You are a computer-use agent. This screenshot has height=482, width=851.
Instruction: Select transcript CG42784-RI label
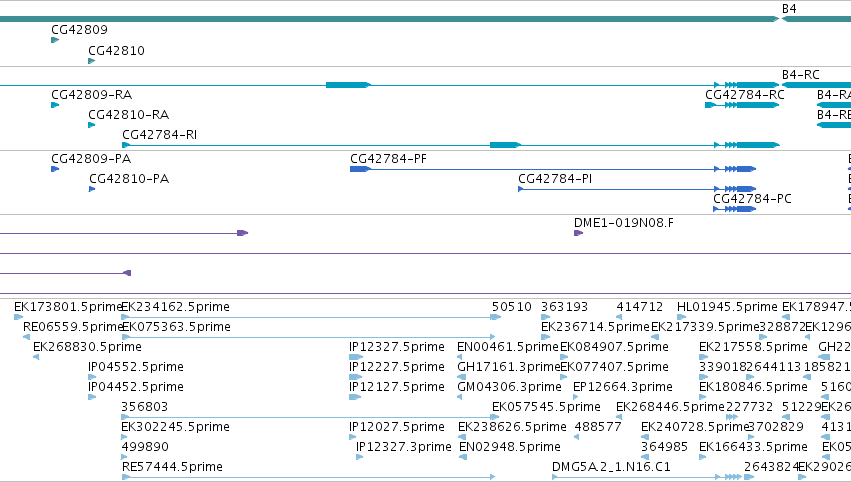160,135
